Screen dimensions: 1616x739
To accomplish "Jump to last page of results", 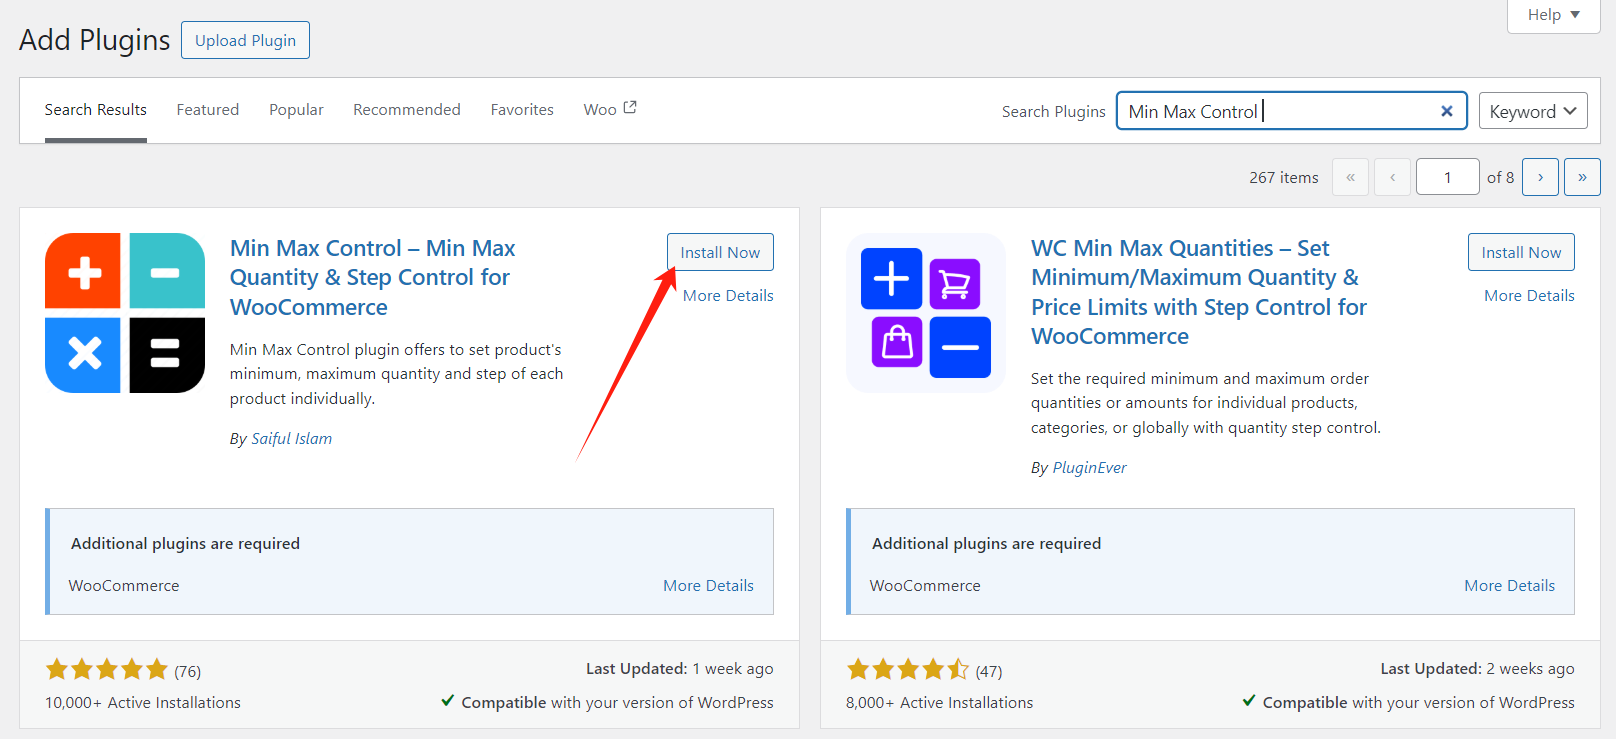I will tap(1582, 177).
